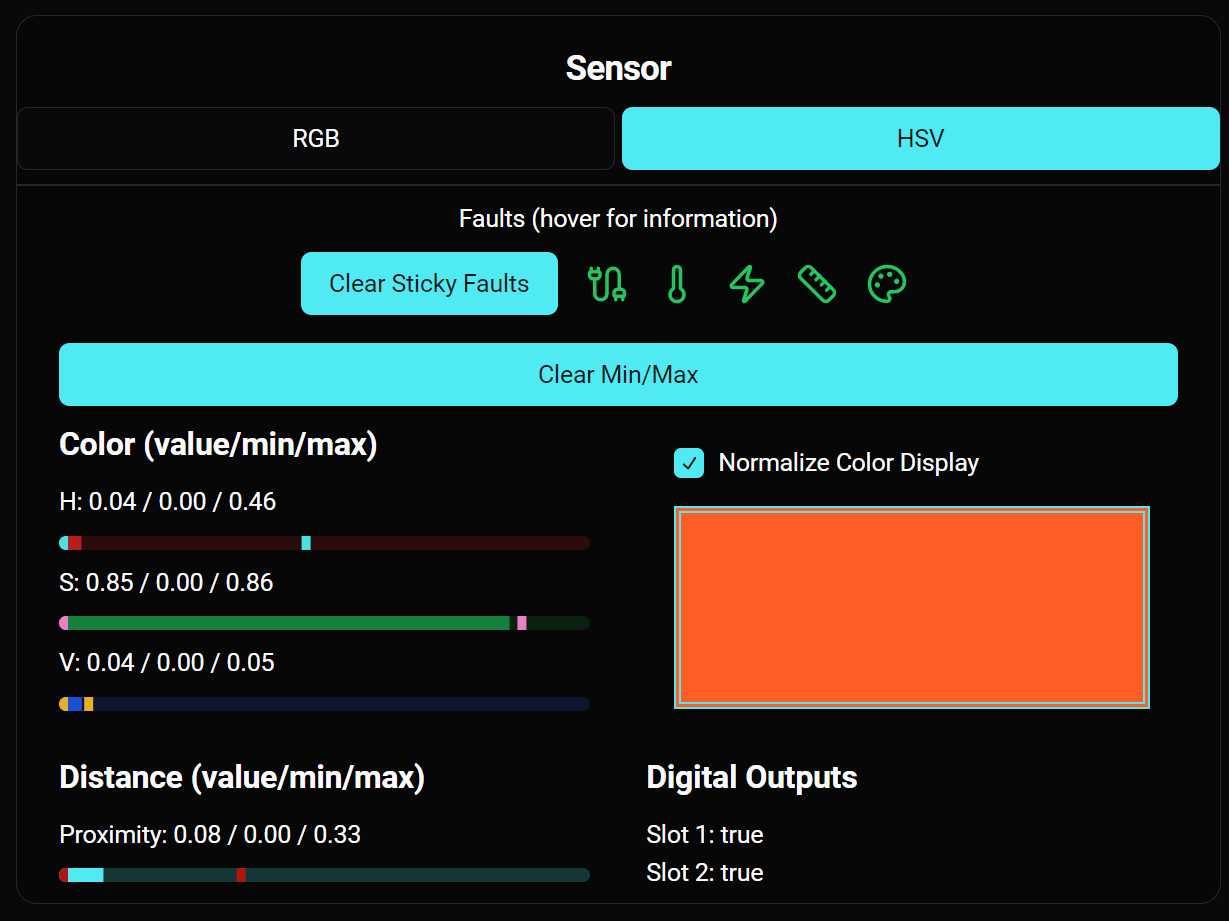Click the distance fault ruler icon
This screenshot has width=1229, height=921.
point(817,283)
